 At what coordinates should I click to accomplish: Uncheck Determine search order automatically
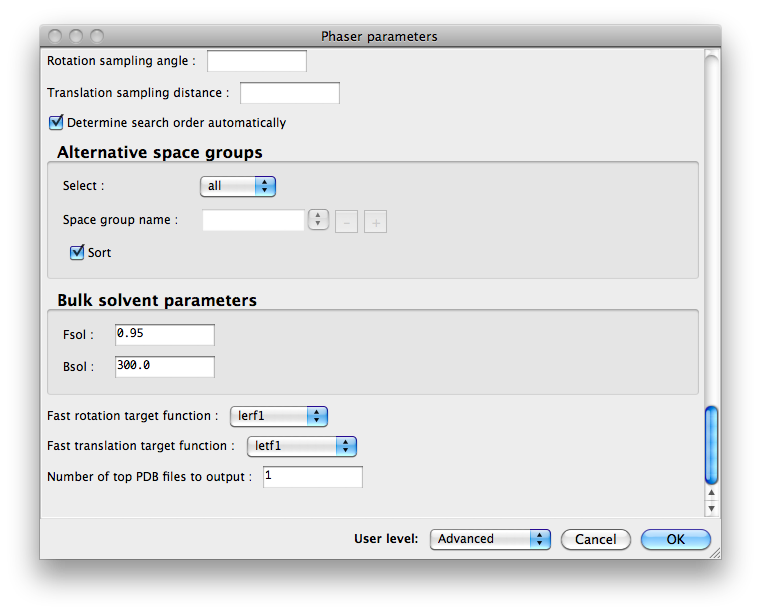tap(56, 123)
